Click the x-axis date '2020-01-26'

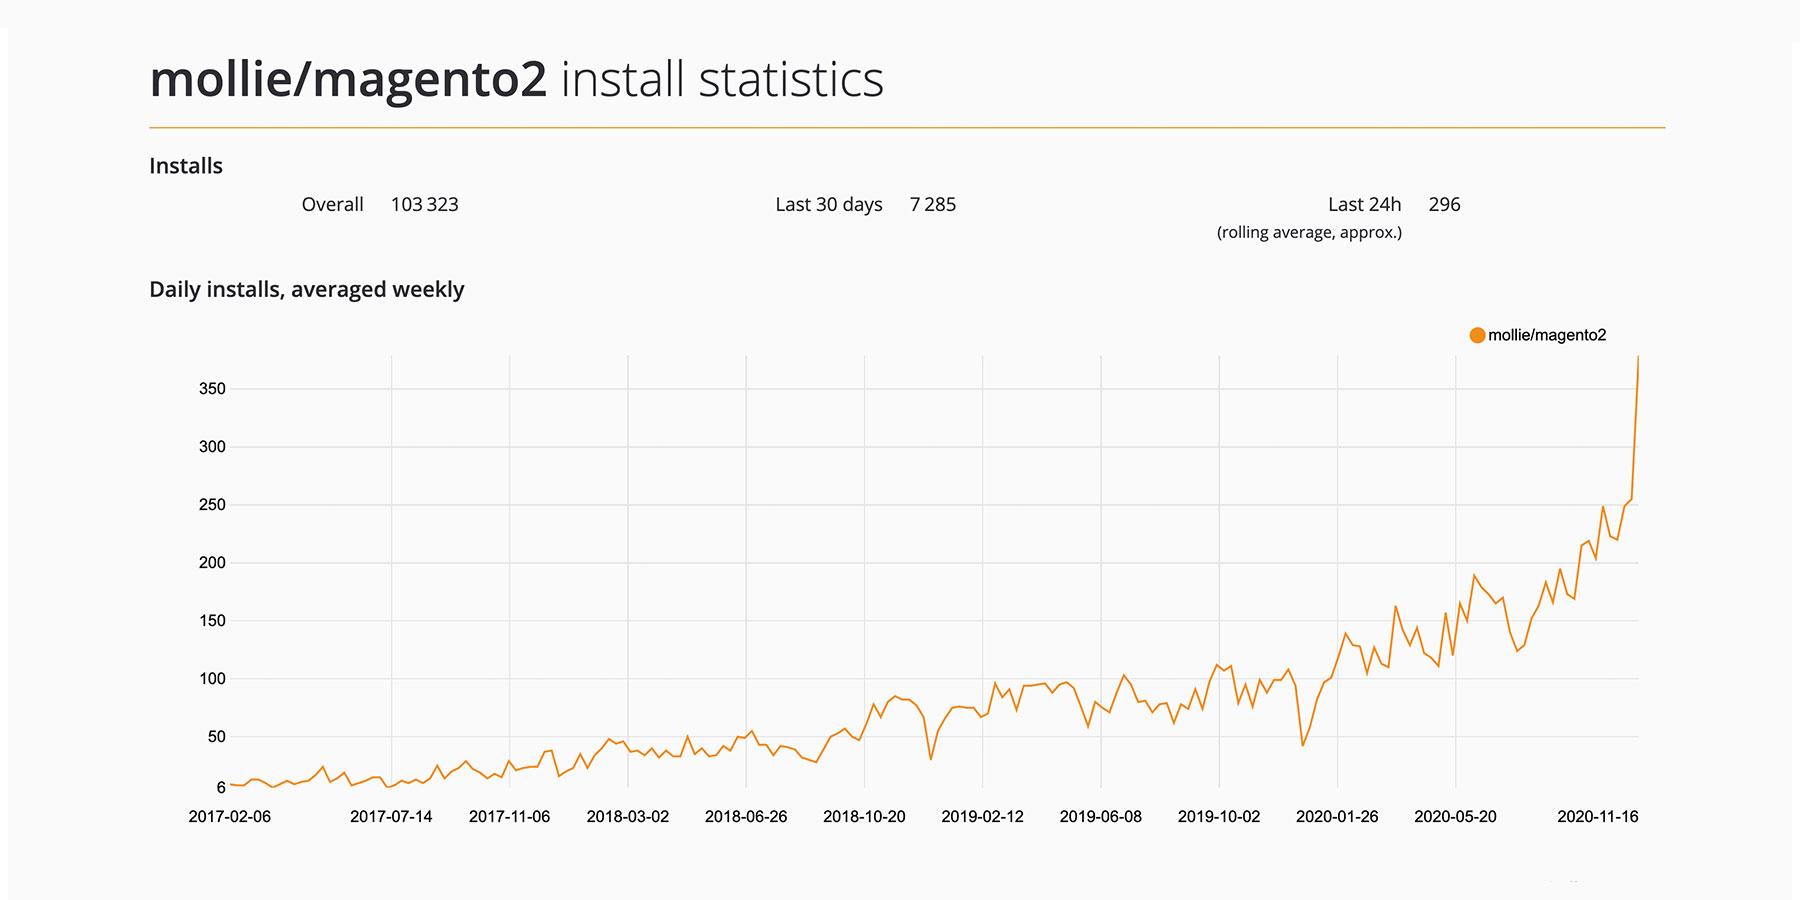(x=1337, y=817)
